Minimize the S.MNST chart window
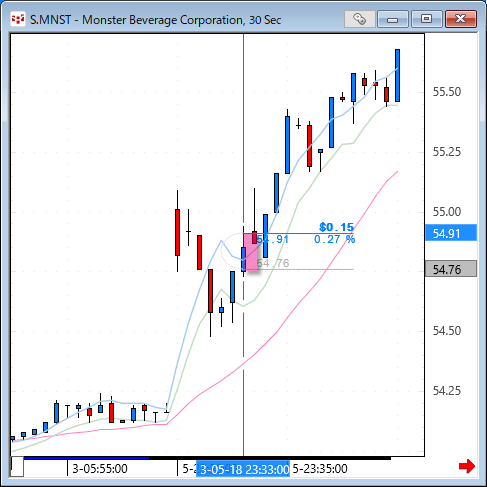The image size is (487, 487). click(393, 19)
